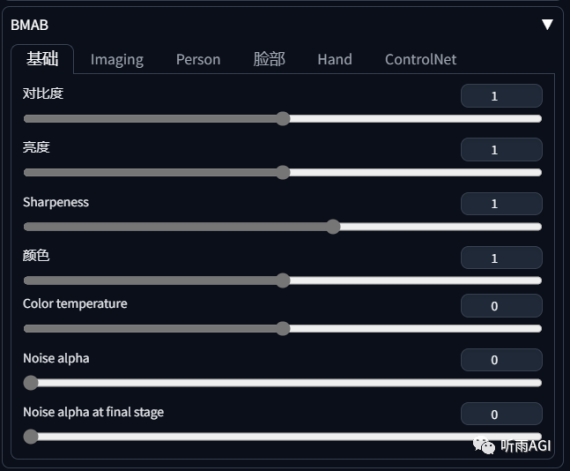Click the 对比度 value input box
This screenshot has width=571, height=471.
tap(501, 96)
